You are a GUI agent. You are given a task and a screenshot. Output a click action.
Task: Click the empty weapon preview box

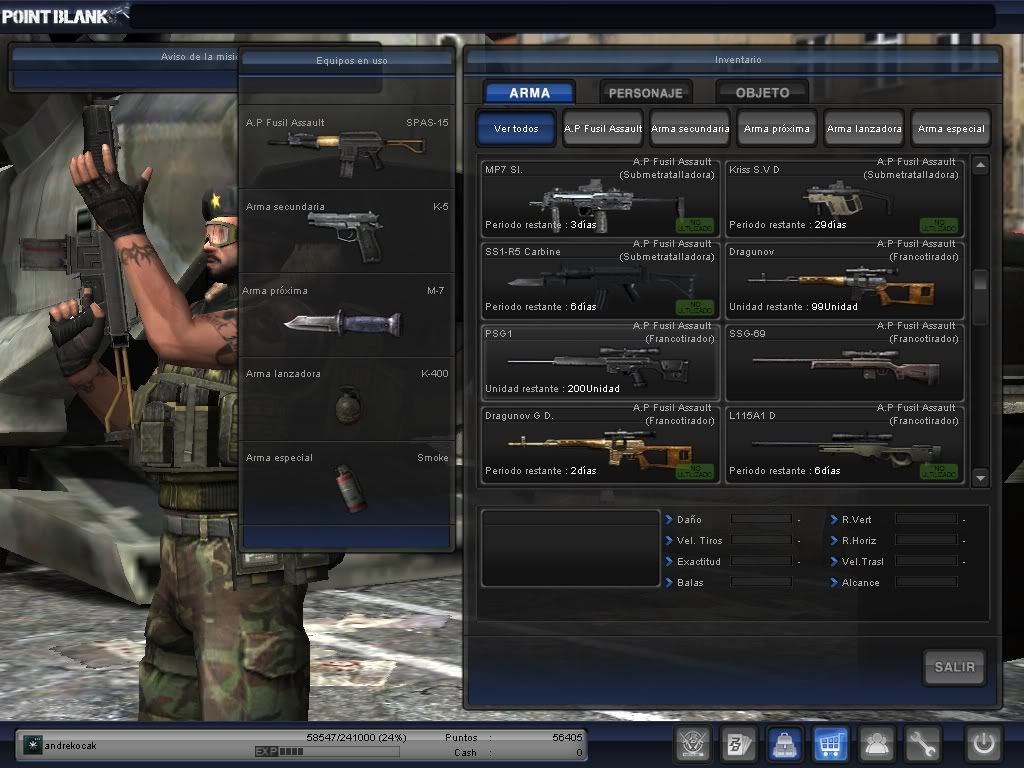(x=571, y=549)
